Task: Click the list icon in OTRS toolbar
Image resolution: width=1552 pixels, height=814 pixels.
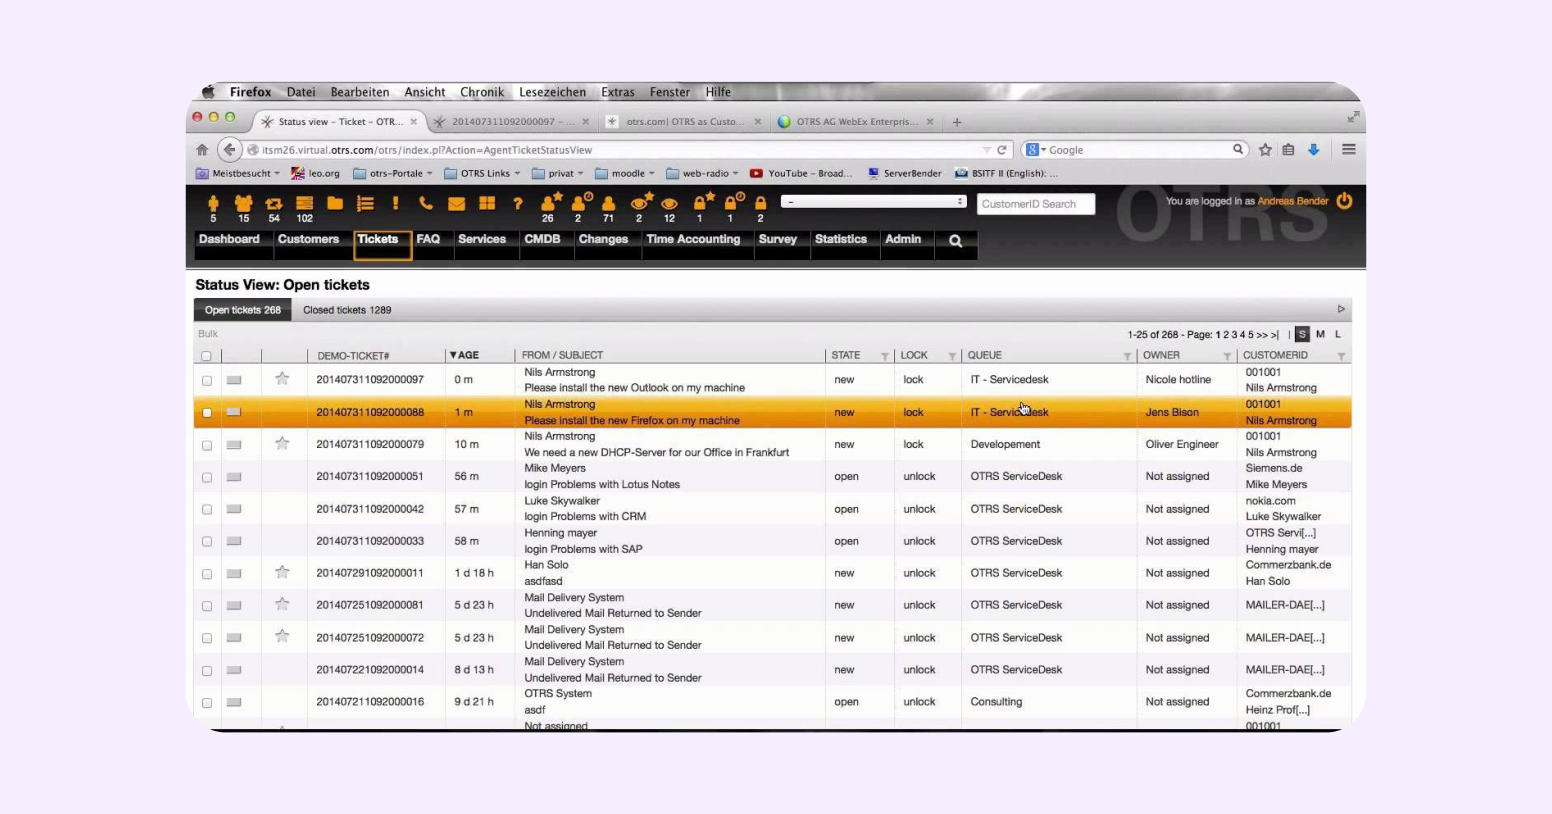Action: tap(365, 203)
